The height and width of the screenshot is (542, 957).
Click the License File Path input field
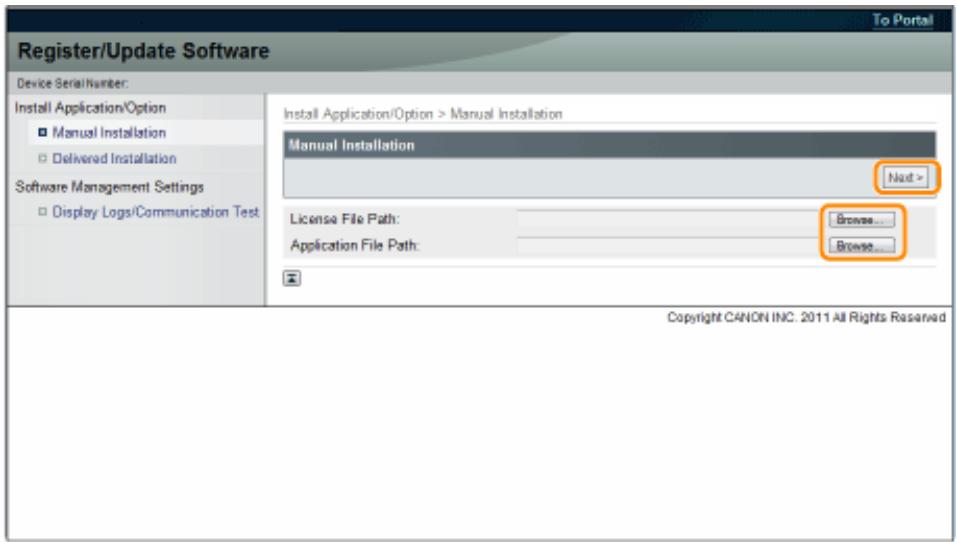coord(670,219)
